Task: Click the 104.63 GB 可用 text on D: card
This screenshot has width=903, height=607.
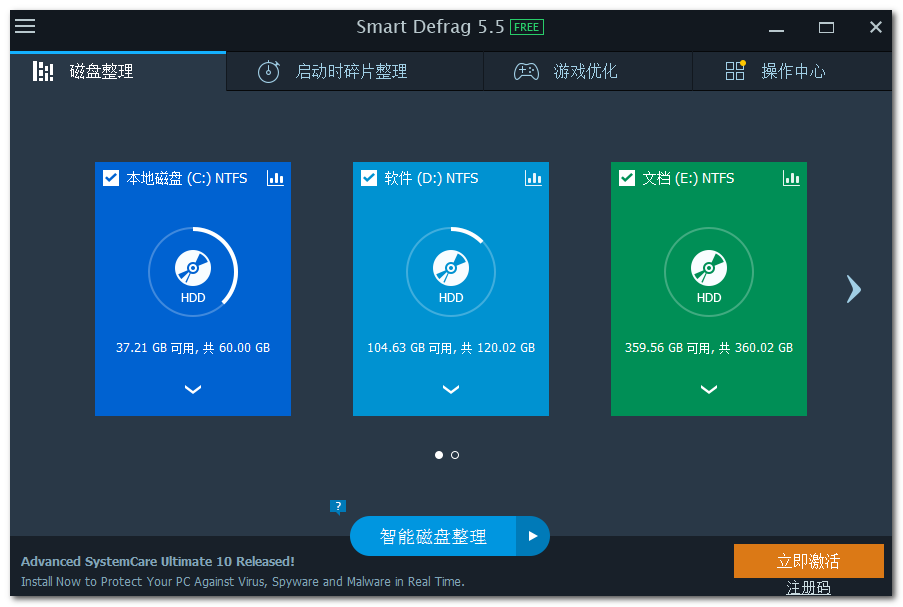Action: point(451,348)
